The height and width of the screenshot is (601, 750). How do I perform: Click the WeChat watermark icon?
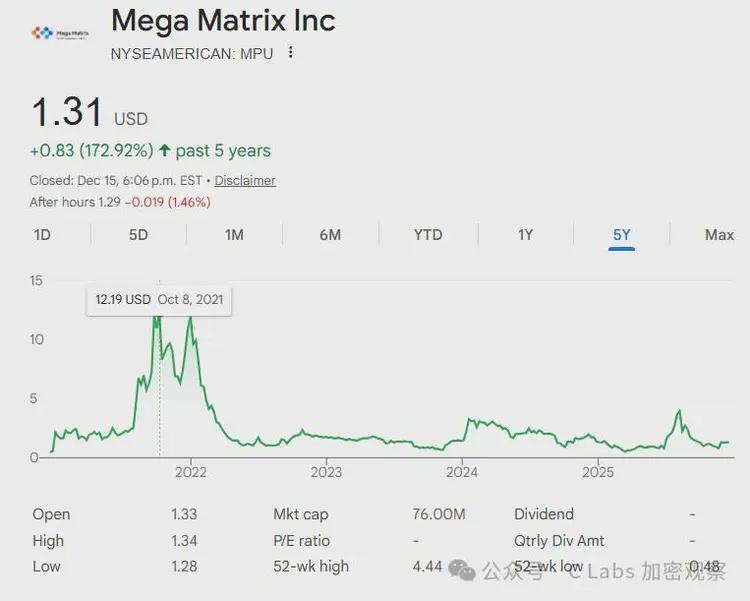point(462,569)
